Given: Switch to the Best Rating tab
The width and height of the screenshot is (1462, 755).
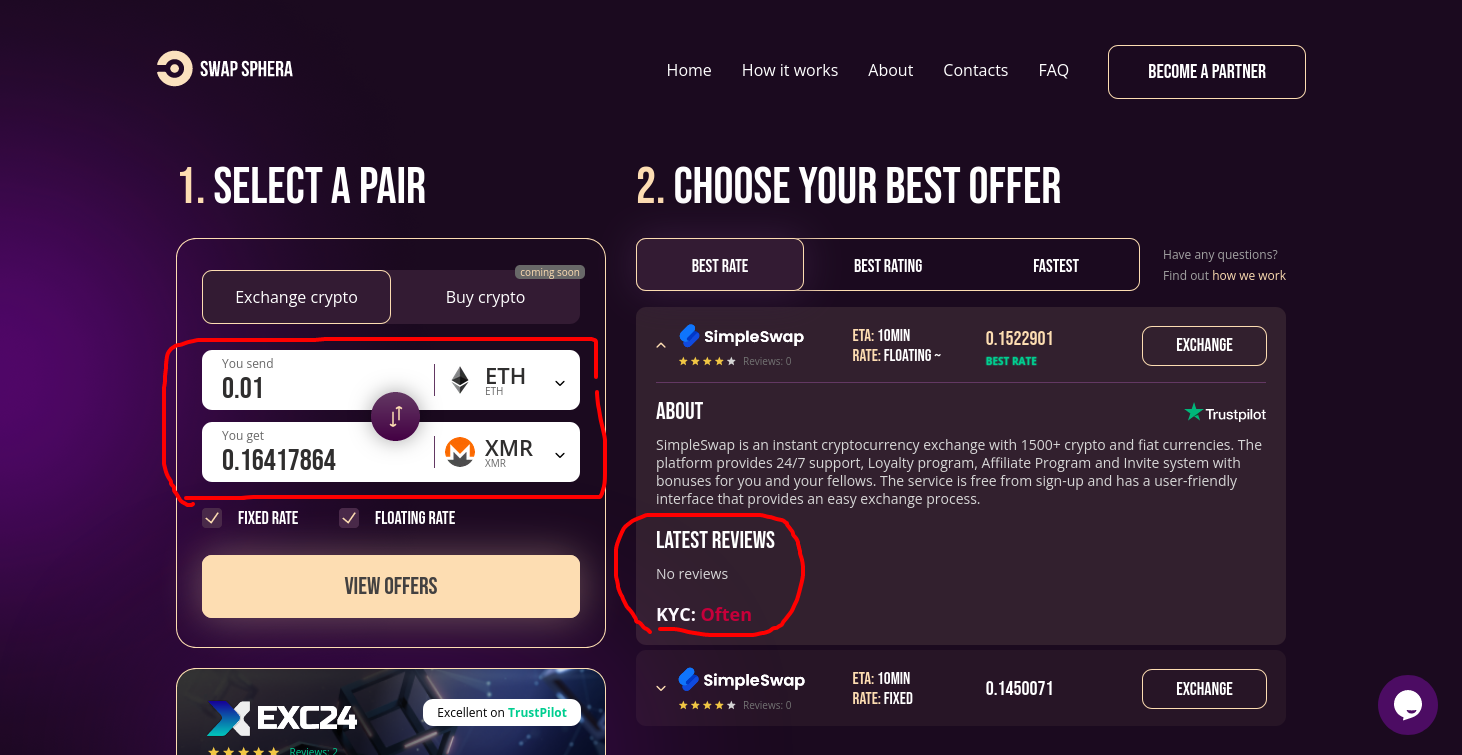Looking at the screenshot, I should point(888,265).
